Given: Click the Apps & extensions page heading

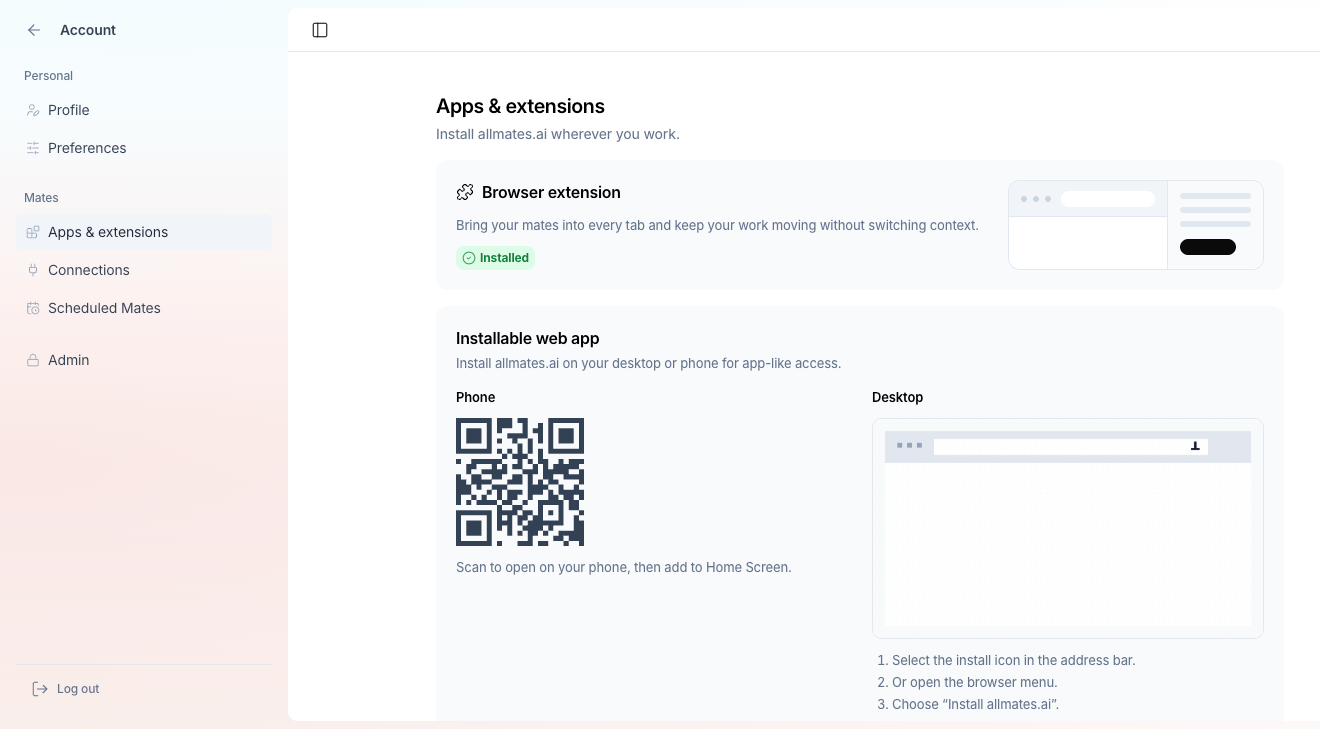Looking at the screenshot, I should click(520, 106).
